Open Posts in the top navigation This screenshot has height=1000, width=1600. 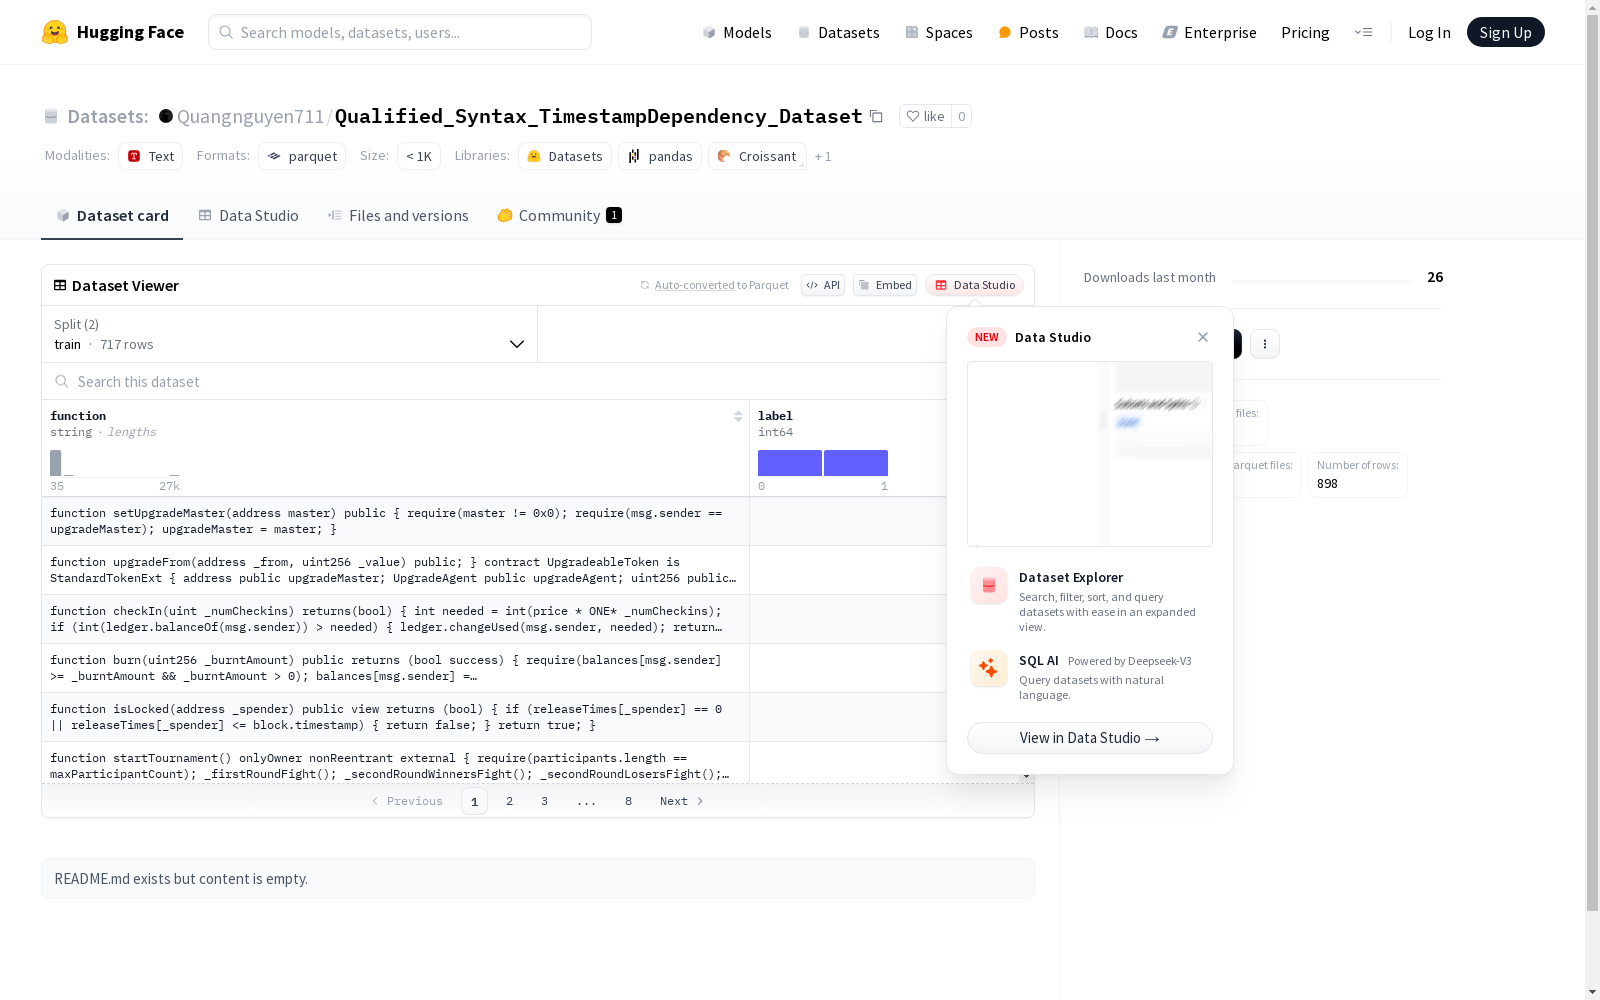tap(1028, 32)
